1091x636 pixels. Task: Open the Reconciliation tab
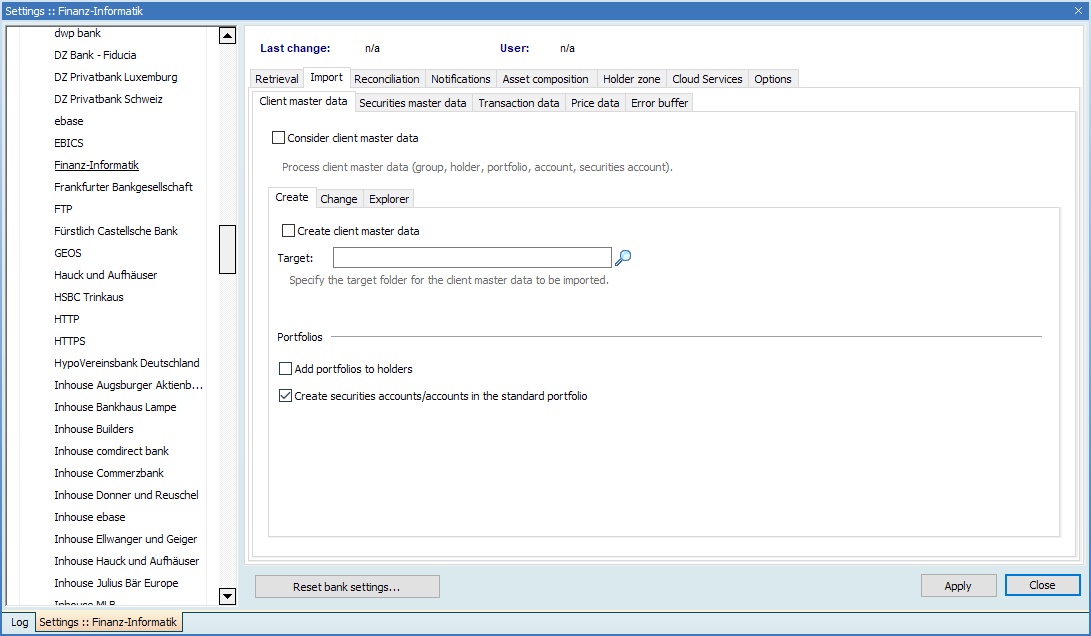point(387,79)
